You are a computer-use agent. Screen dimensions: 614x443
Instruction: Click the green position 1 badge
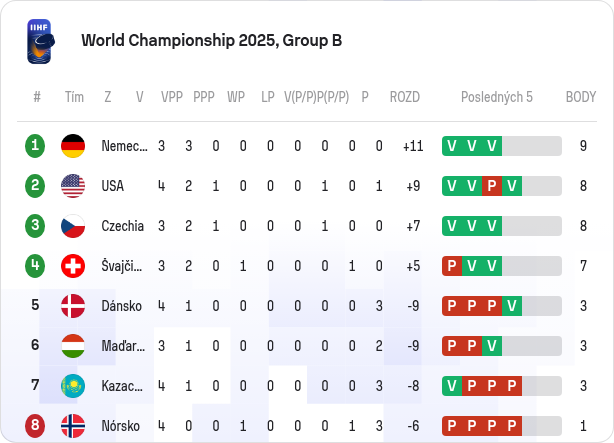[x=35, y=146]
